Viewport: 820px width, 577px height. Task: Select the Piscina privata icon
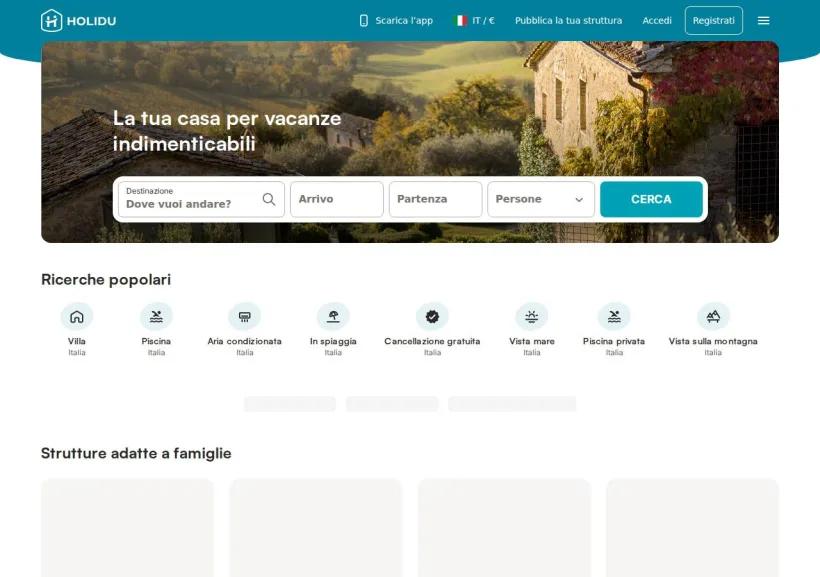coord(614,316)
